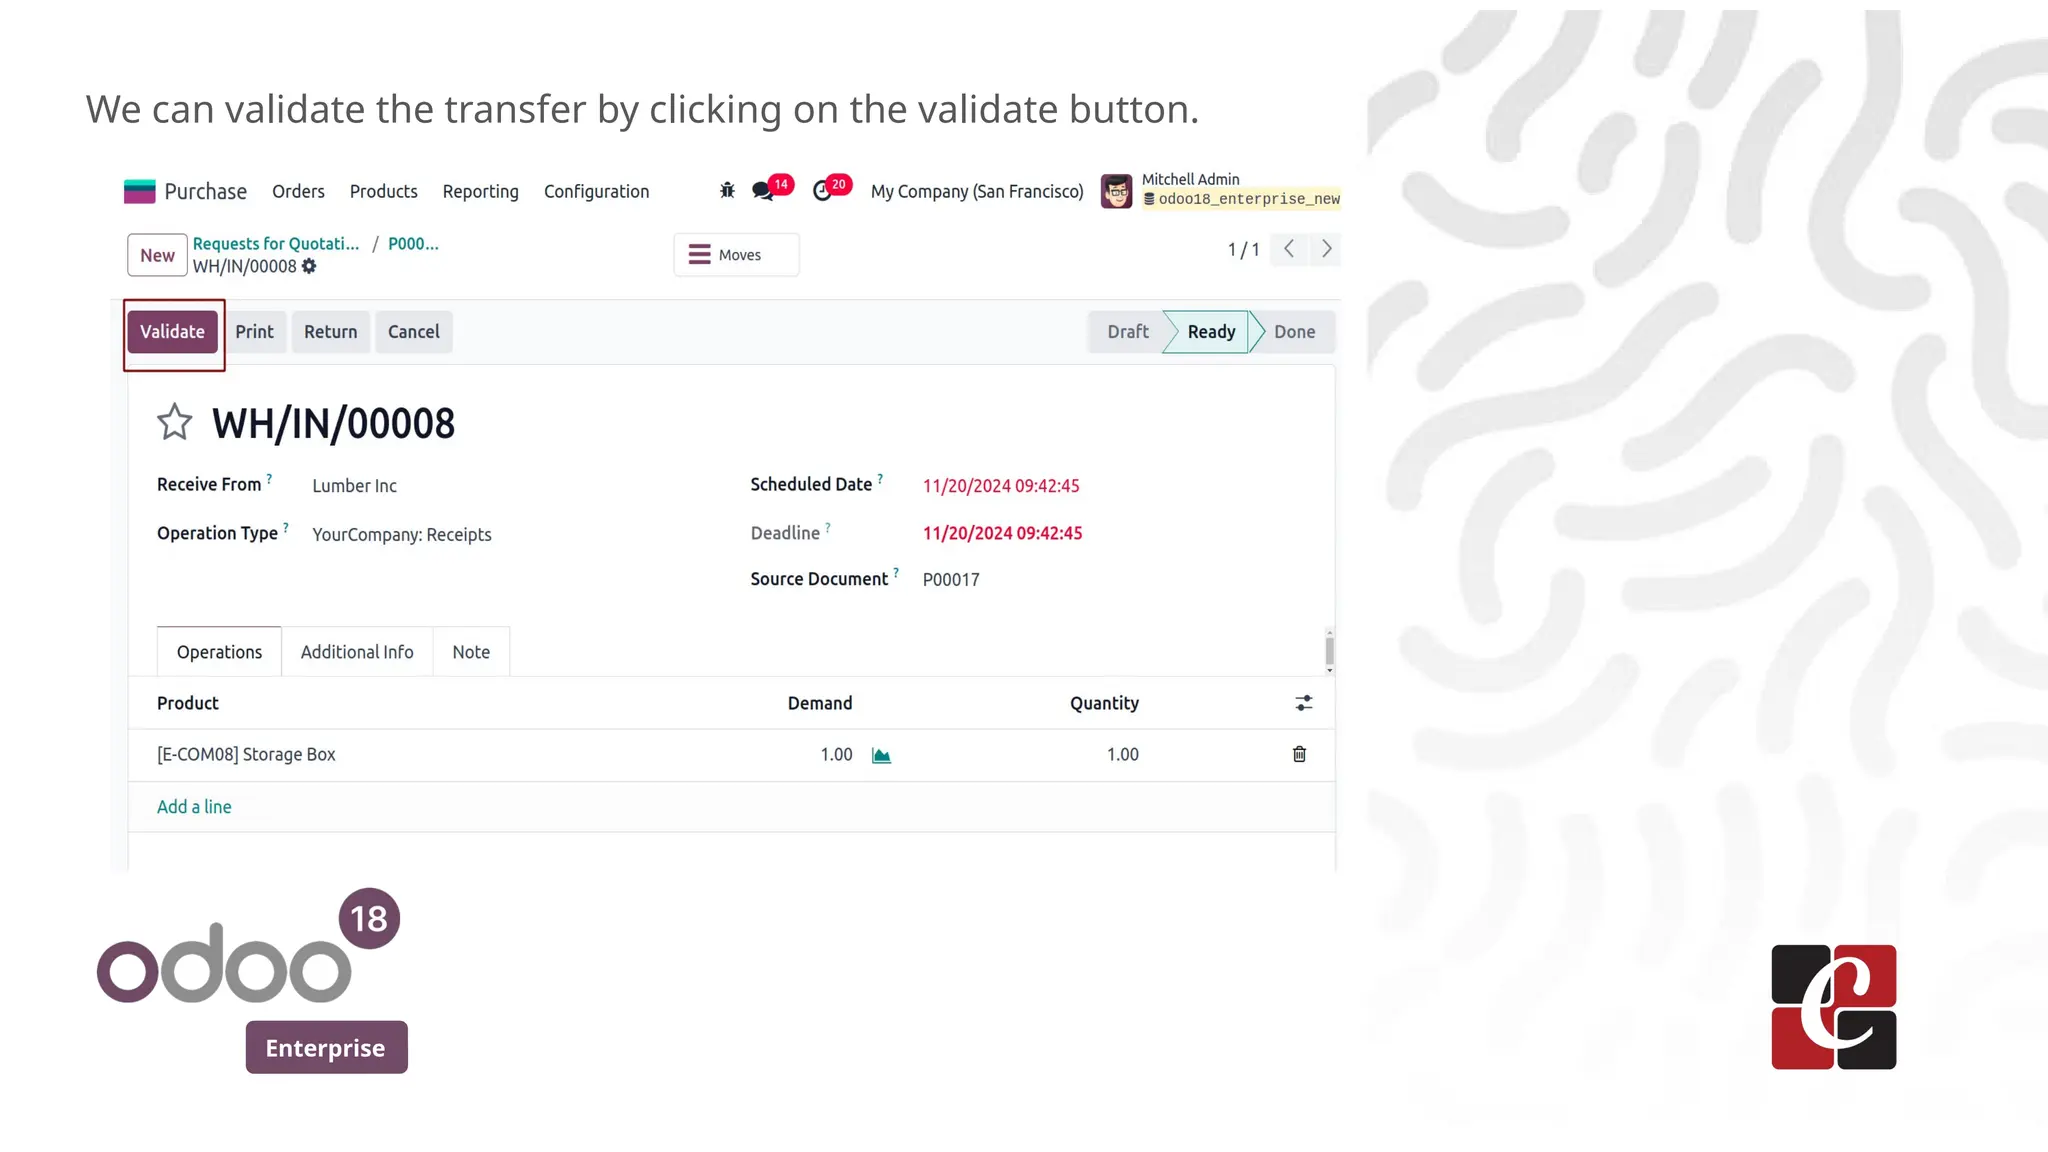
Task: Click Lumber Inc in Receive From field
Action: (x=354, y=486)
